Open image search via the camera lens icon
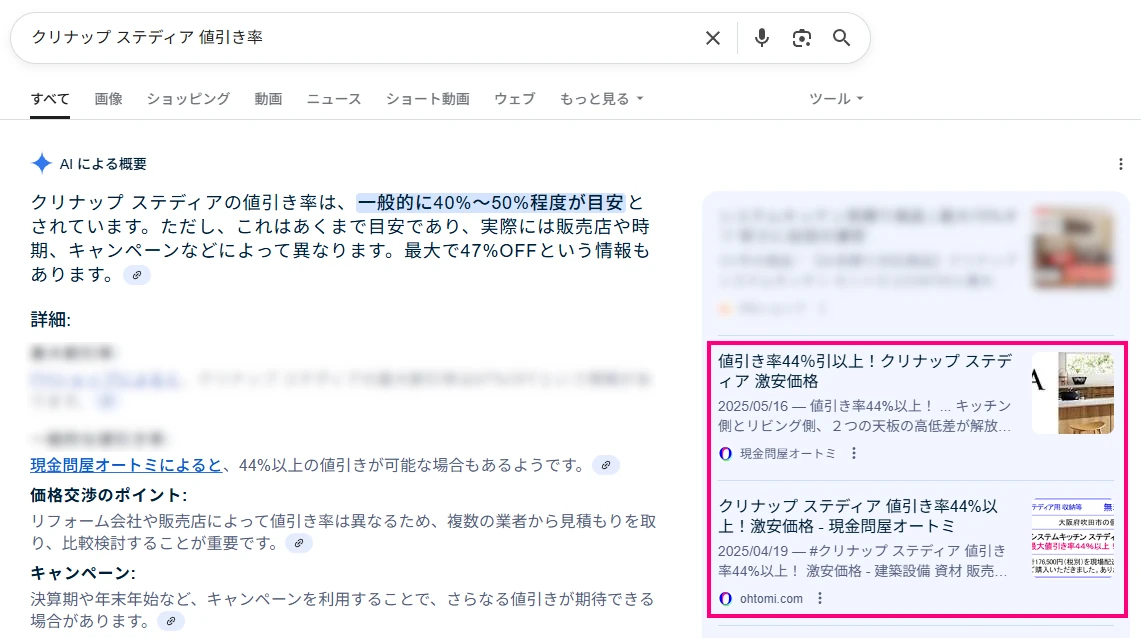 tap(801, 38)
